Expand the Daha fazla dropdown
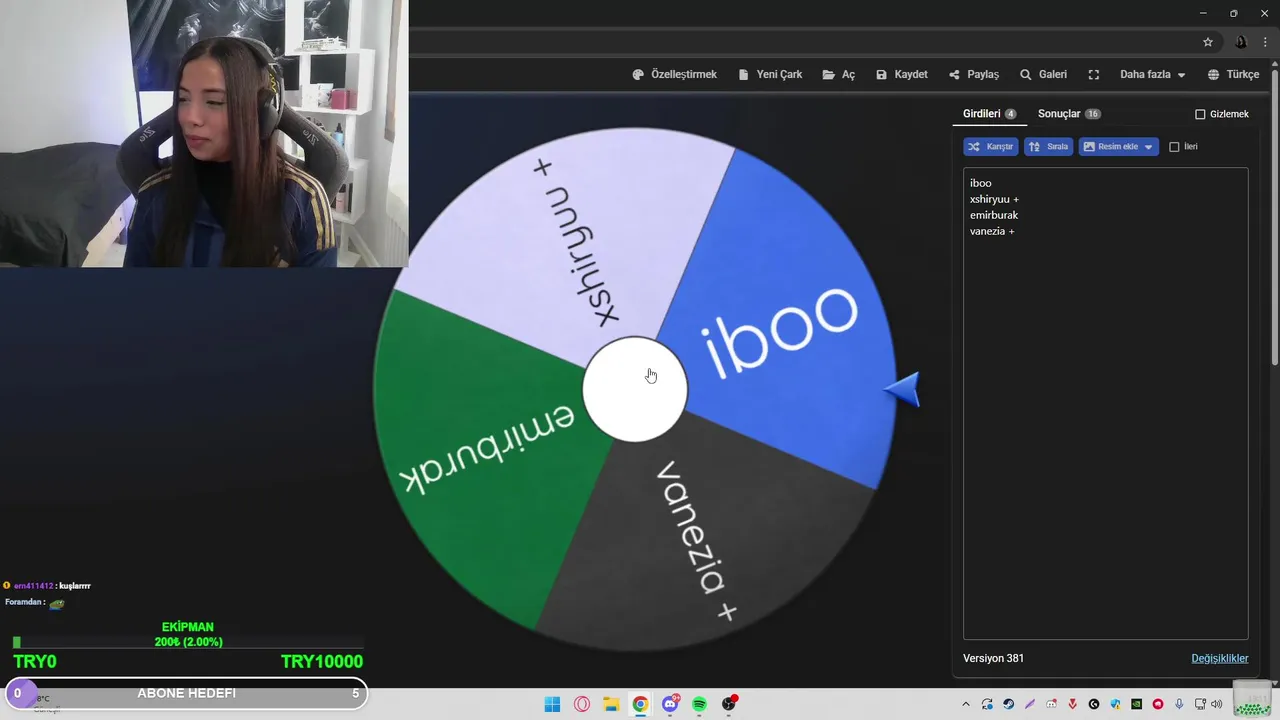The image size is (1280, 720). (1152, 75)
